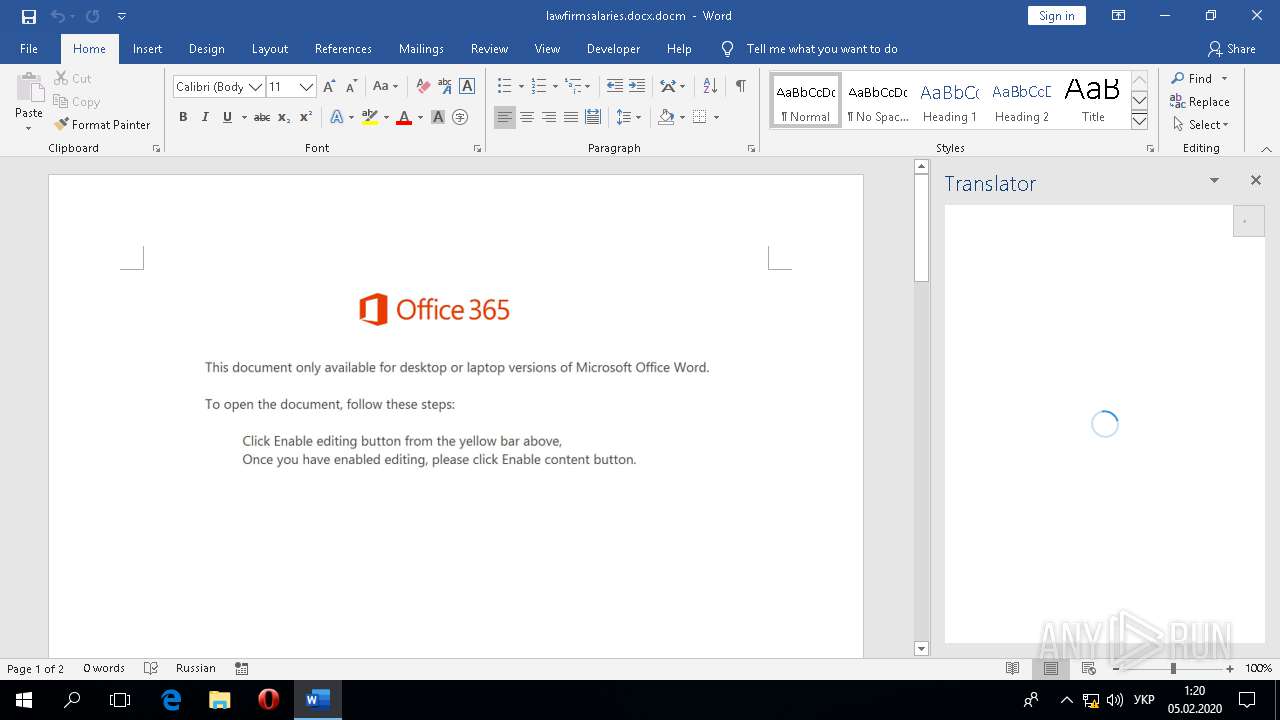The image size is (1280, 720).
Task: Clear all formatting with the eraser icon
Action: [x=423, y=87]
